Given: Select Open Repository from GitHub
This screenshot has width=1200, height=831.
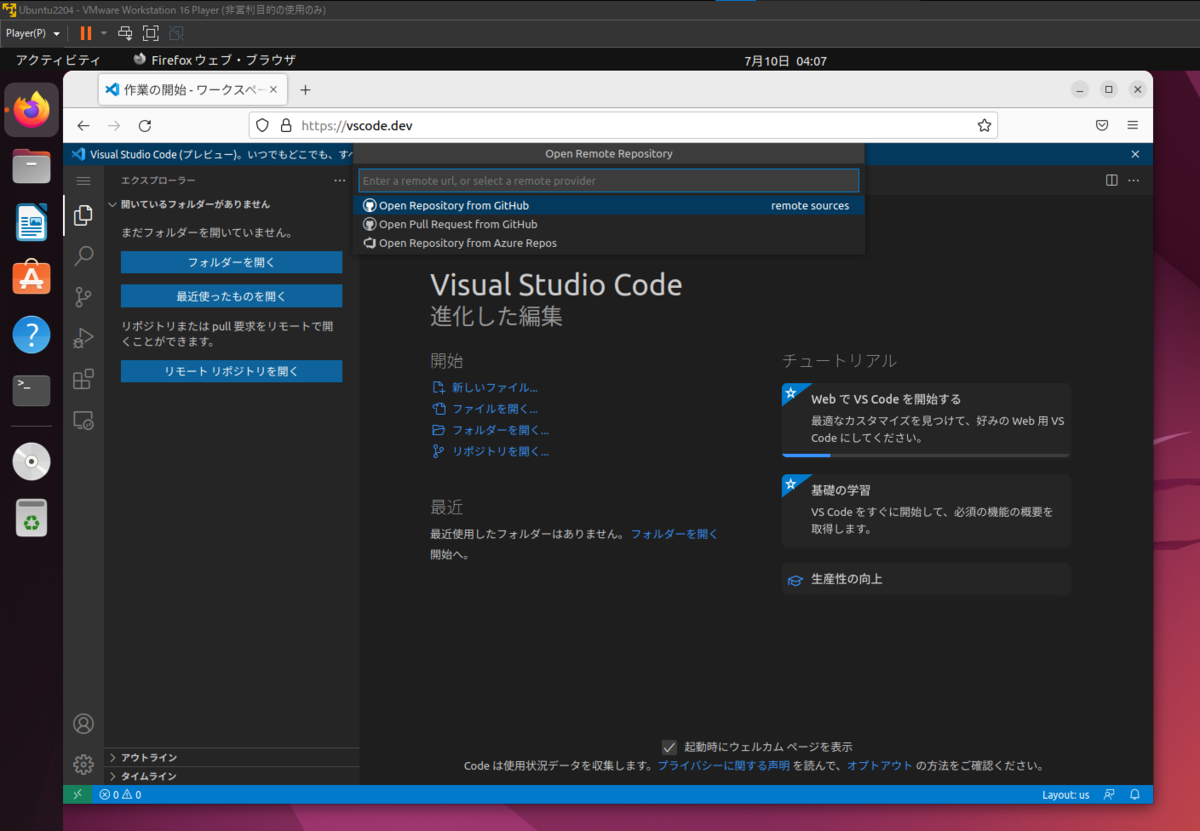Looking at the screenshot, I should point(608,206).
